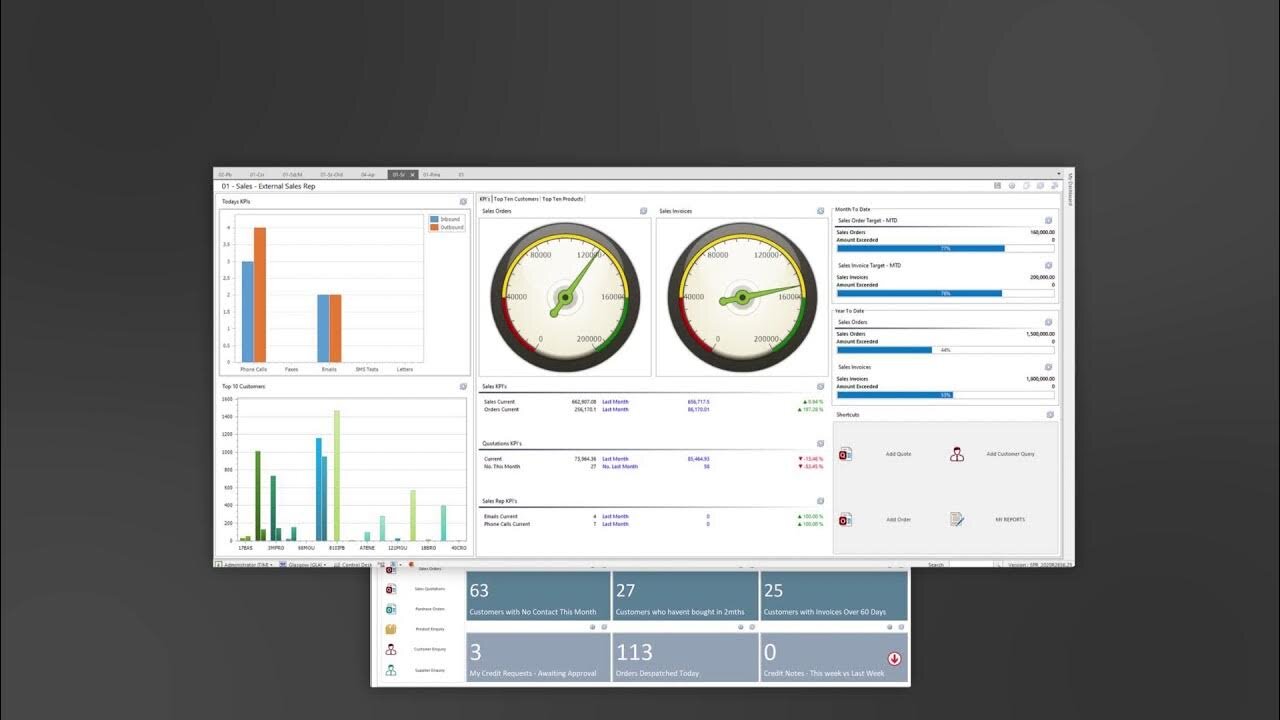Screen dimensions: 1280x720
Task: Click the Supplier Enquiry person icon
Action: click(x=391, y=670)
